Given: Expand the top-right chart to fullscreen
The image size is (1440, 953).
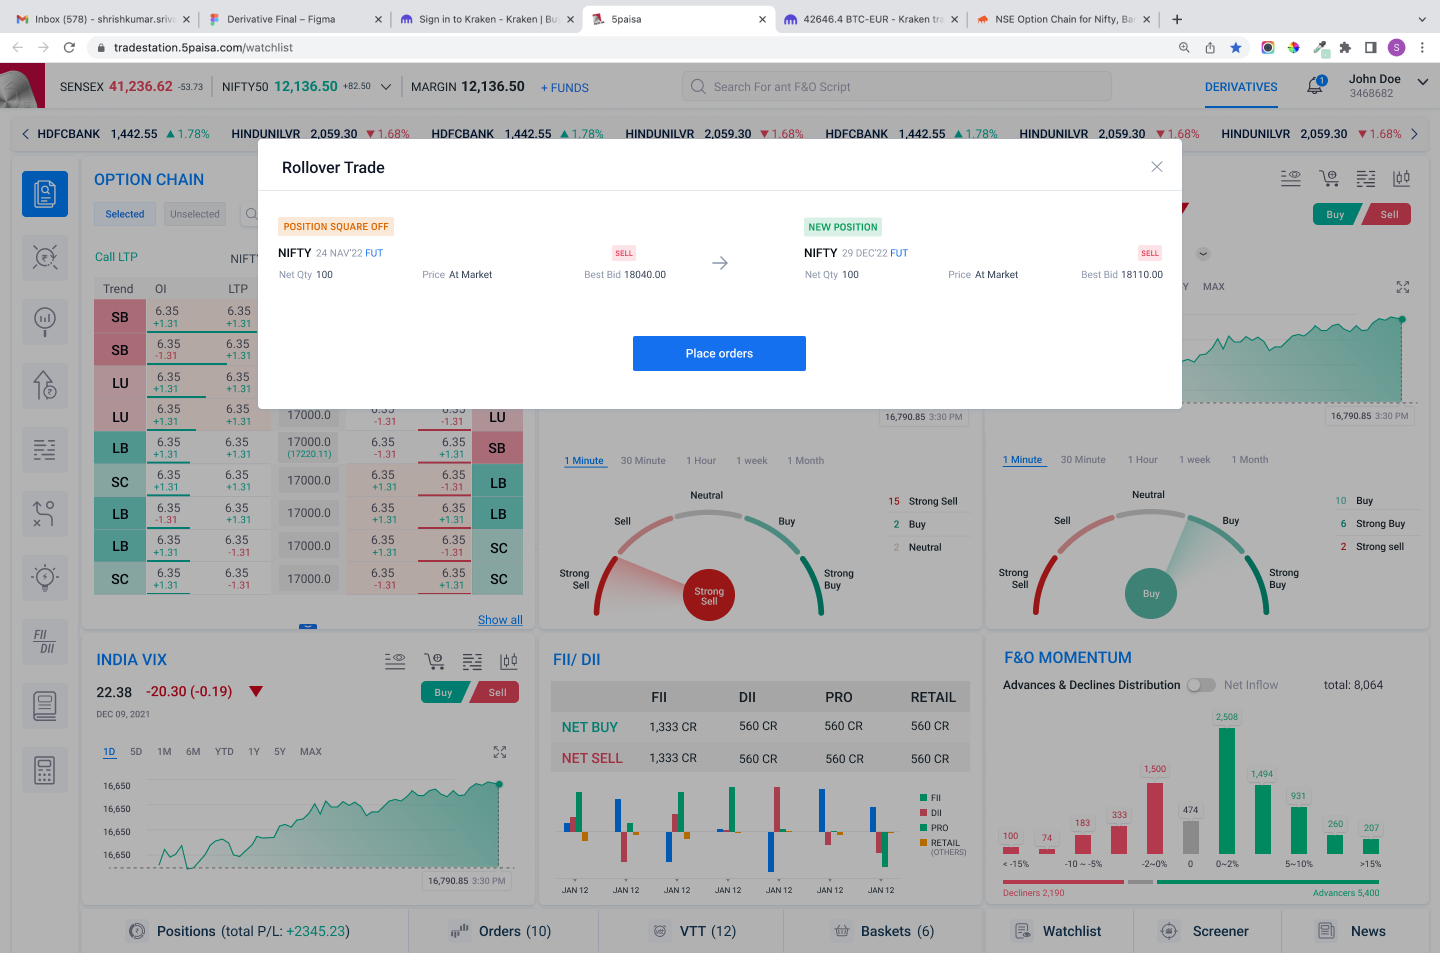Looking at the screenshot, I should 1403,287.
